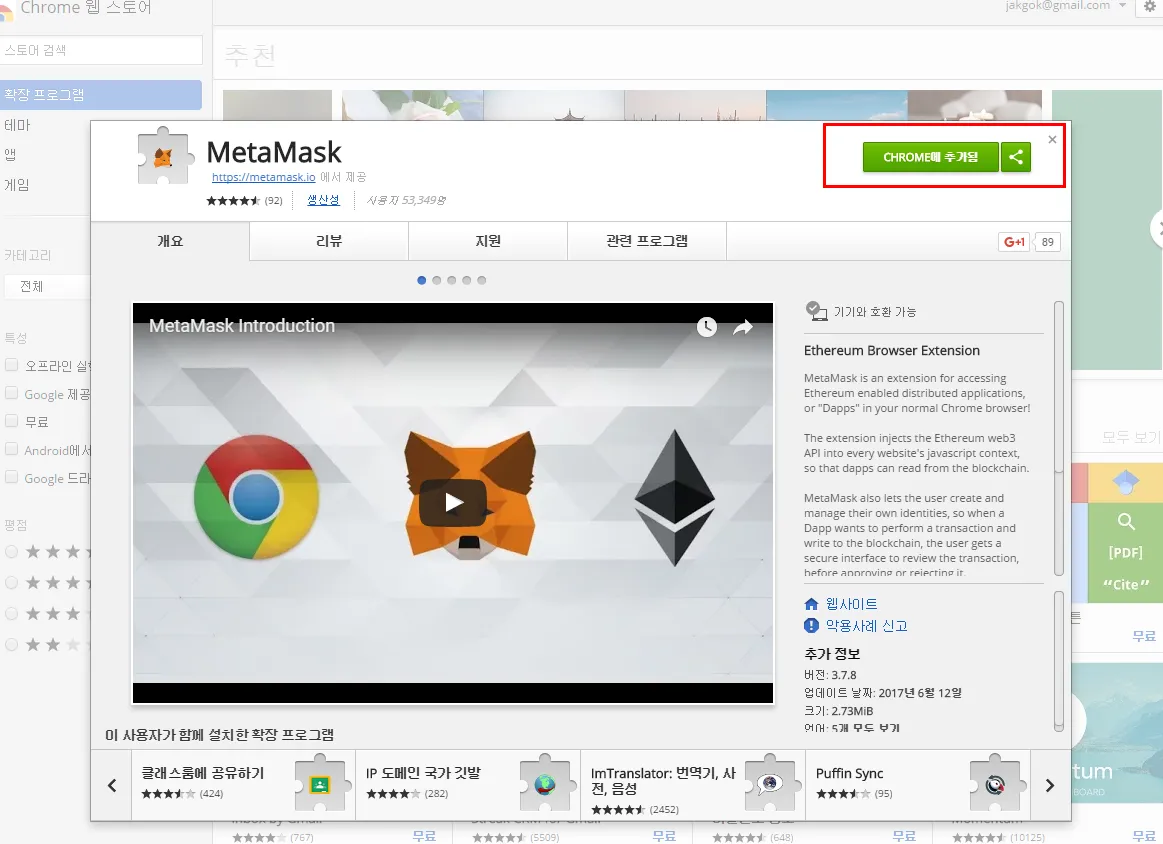Screen dimensions: 1163x844
Task: Click the 클래스룸에 공유하기 extension title
Action: (x=202, y=773)
